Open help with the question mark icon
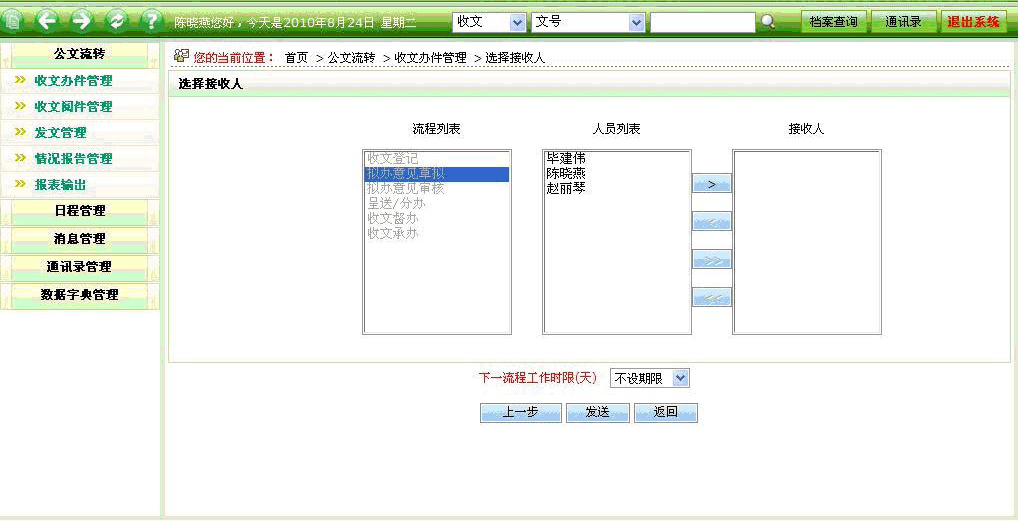 150,21
